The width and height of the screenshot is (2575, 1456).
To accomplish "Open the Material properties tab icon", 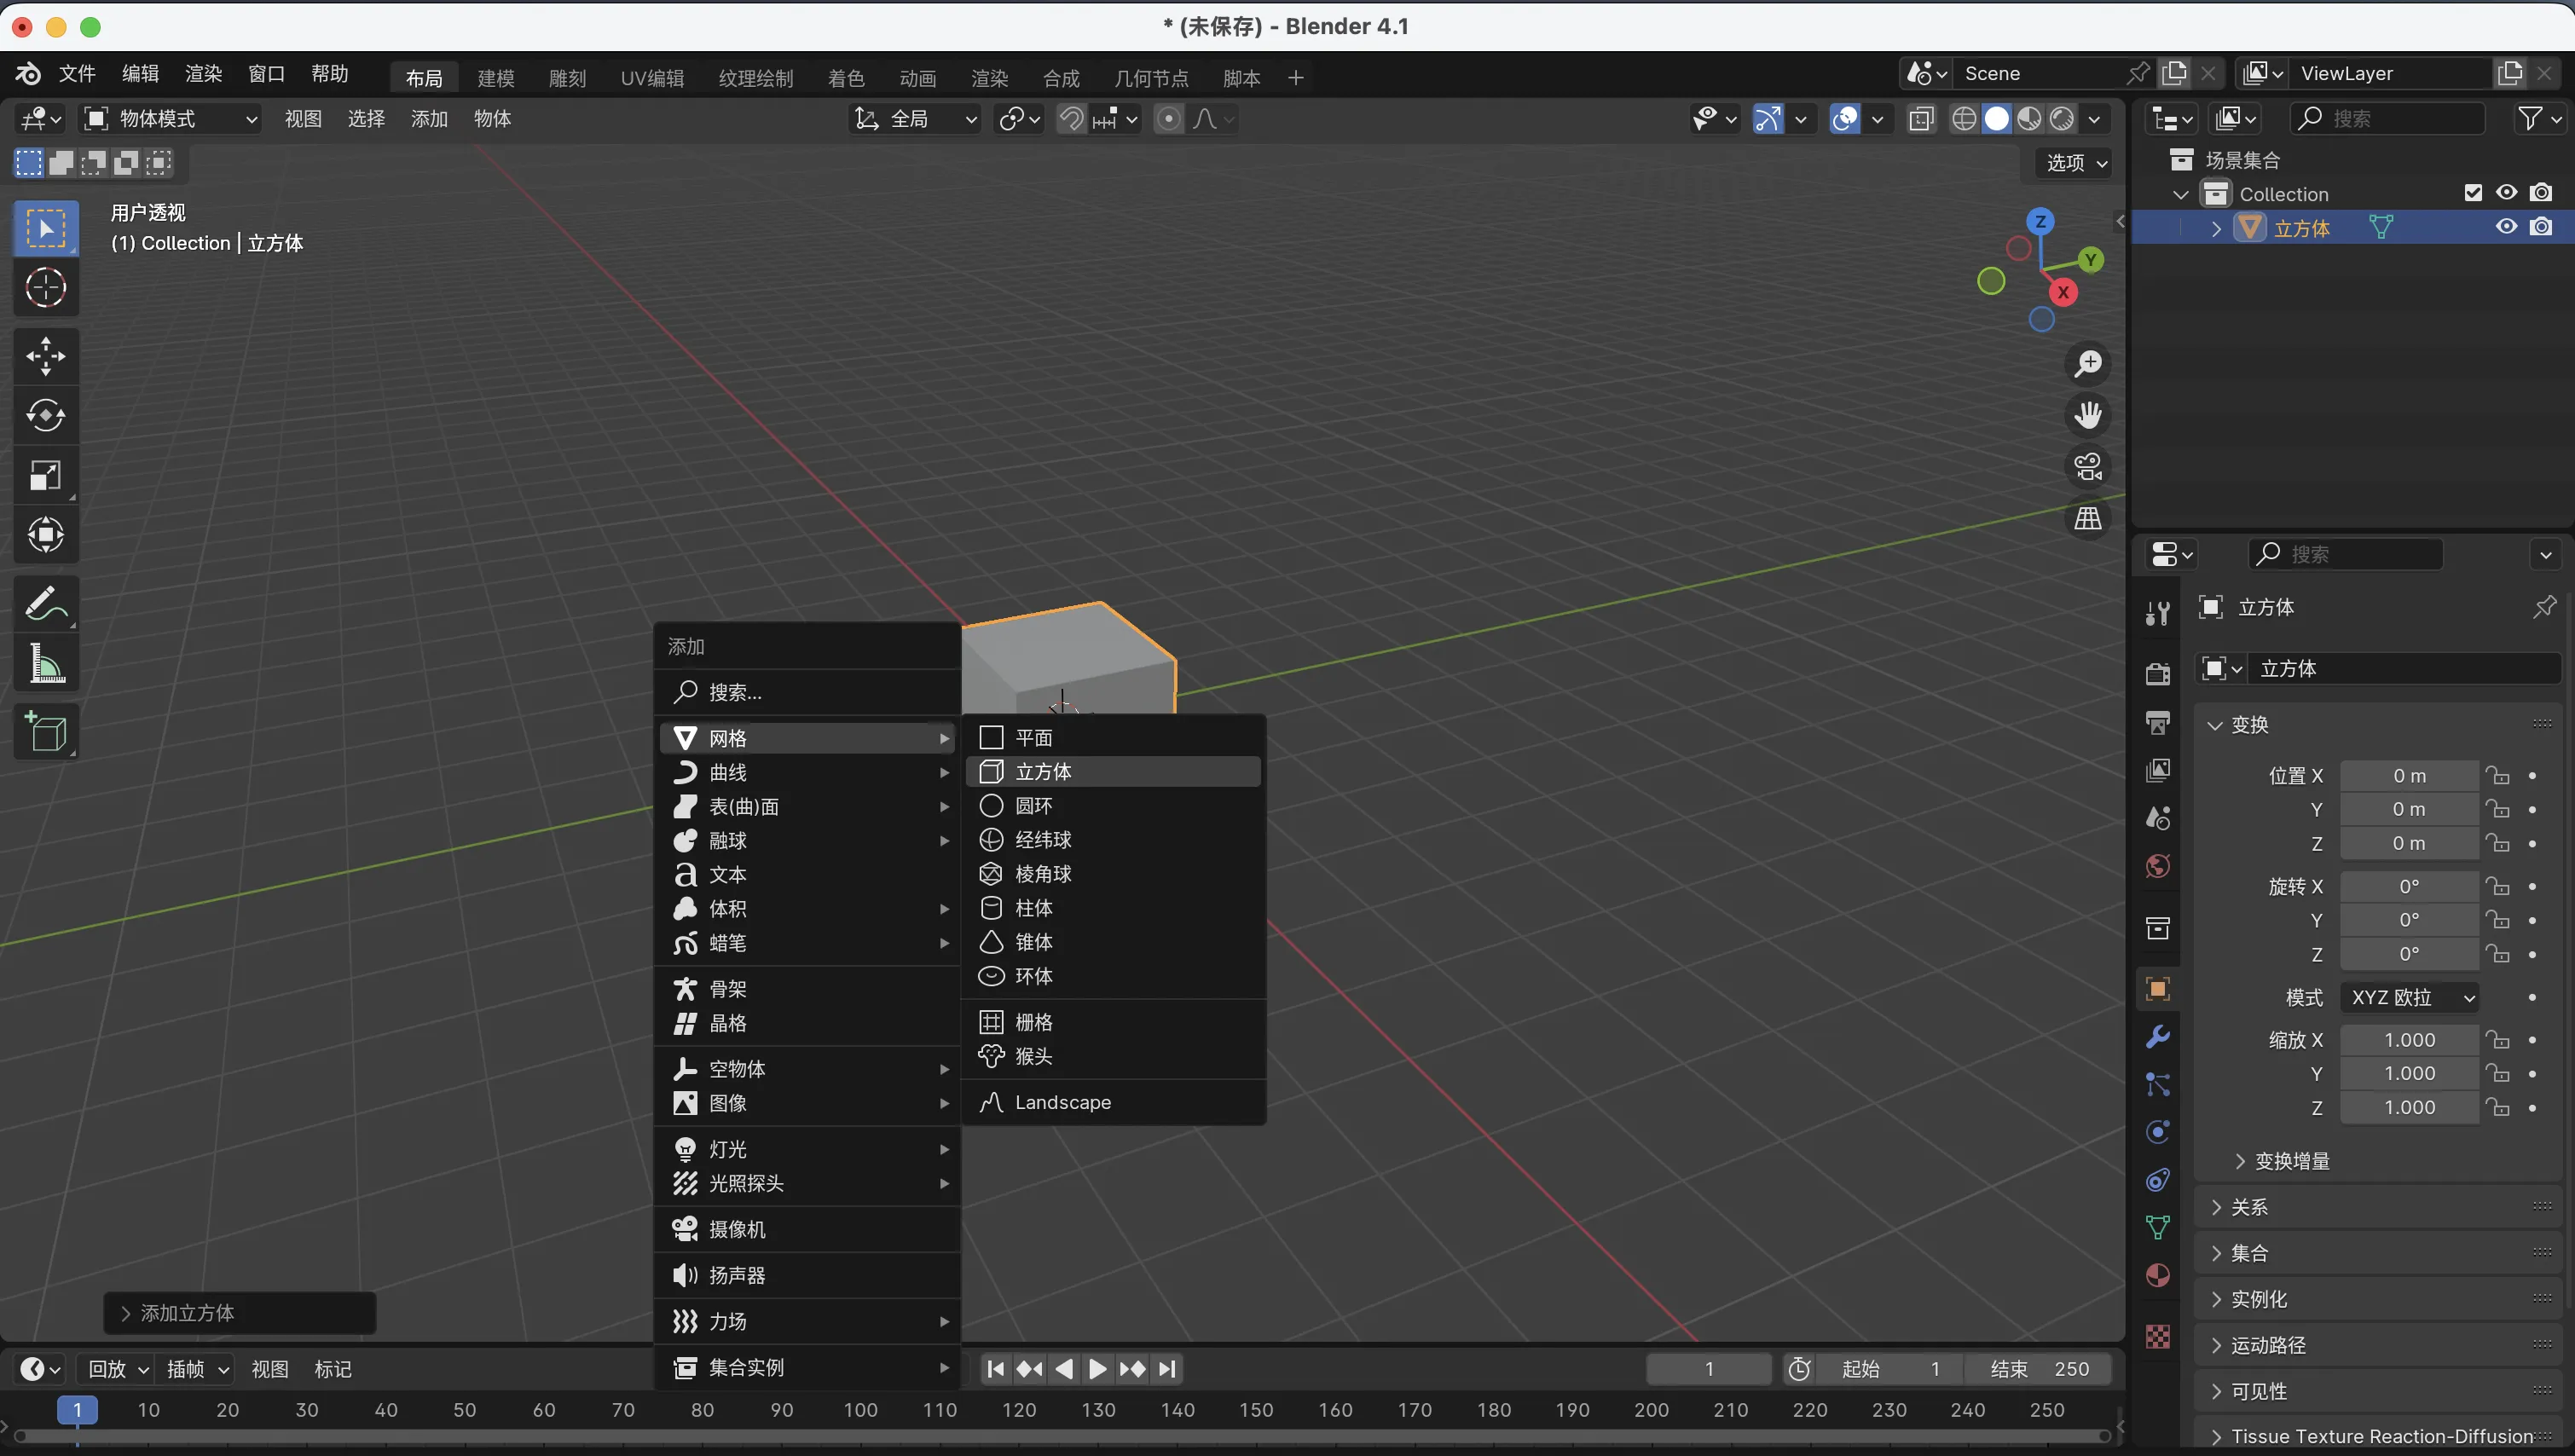I will click(x=2158, y=1276).
